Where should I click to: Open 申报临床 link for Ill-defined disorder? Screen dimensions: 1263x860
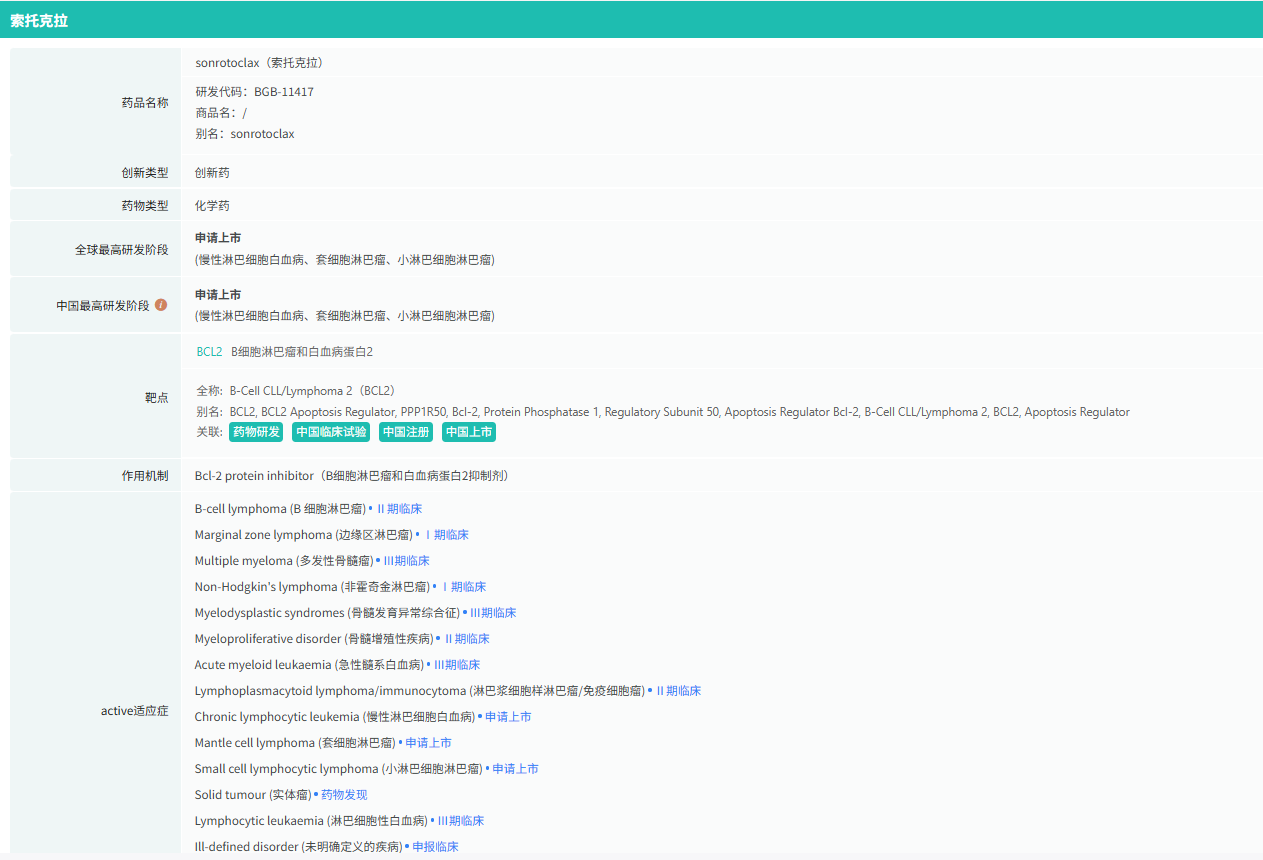(x=435, y=847)
